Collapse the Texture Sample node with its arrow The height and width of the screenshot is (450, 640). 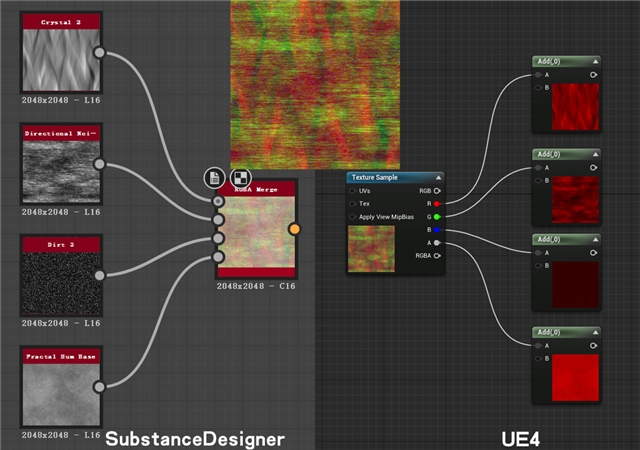click(x=438, y=177)
